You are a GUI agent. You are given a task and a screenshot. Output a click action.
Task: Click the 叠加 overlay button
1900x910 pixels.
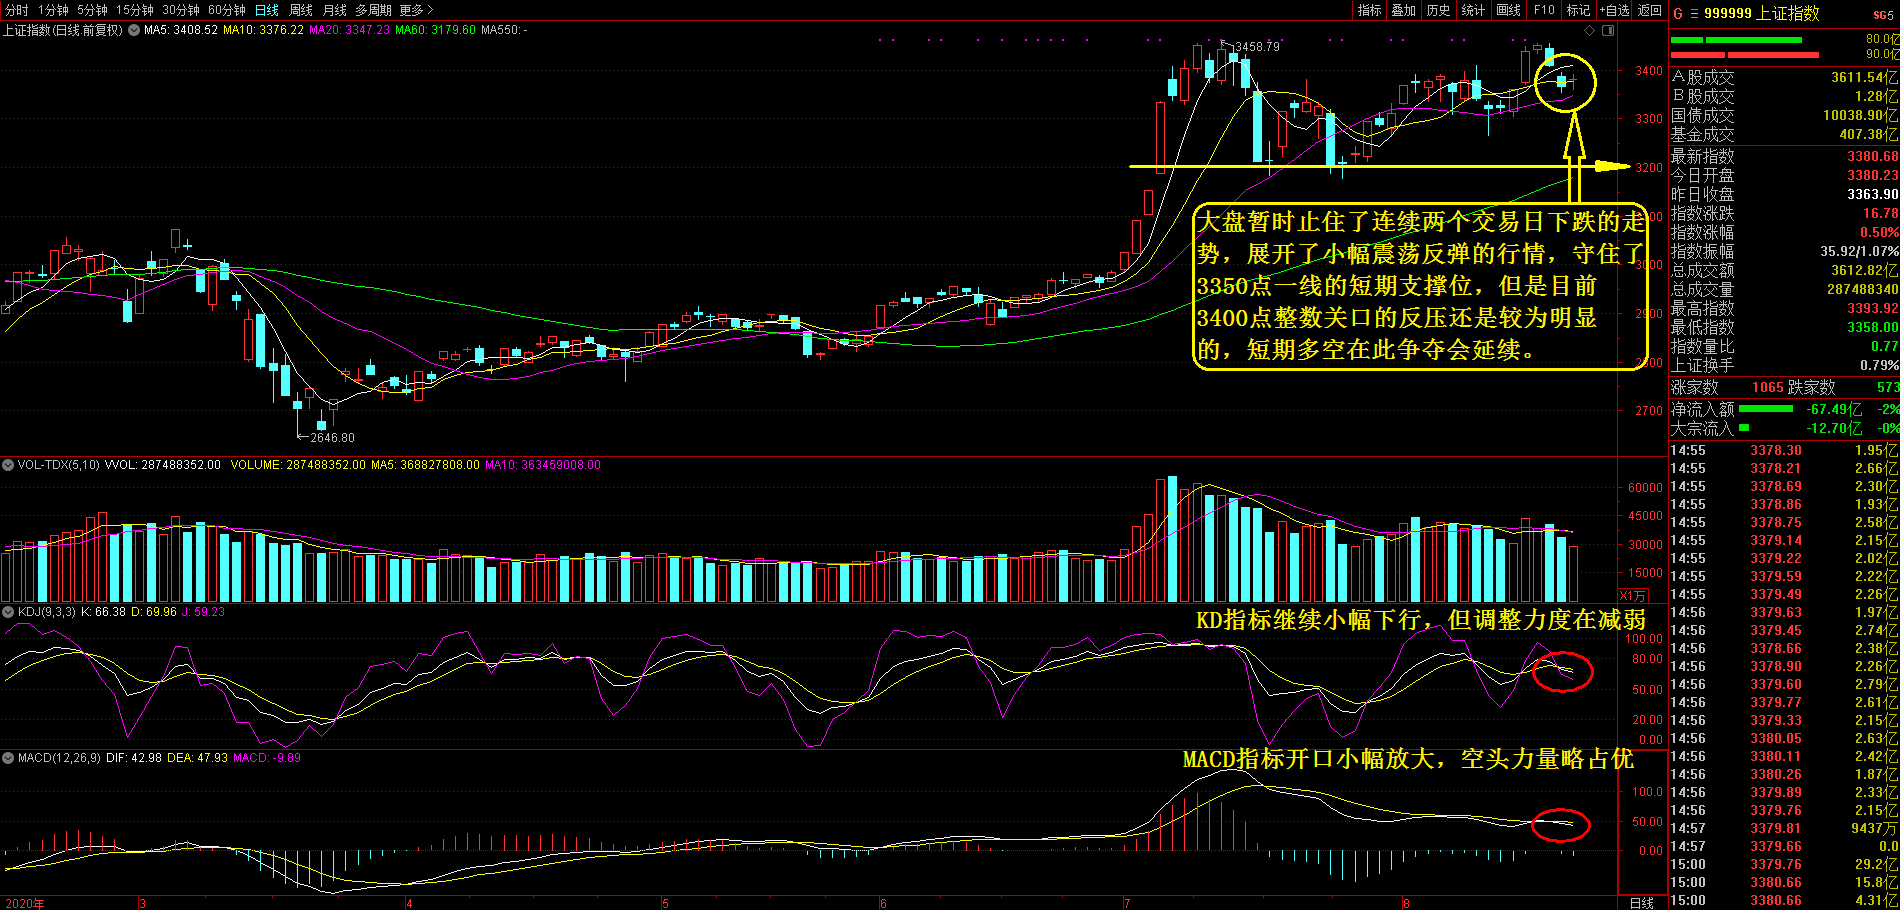[1404, 10]
